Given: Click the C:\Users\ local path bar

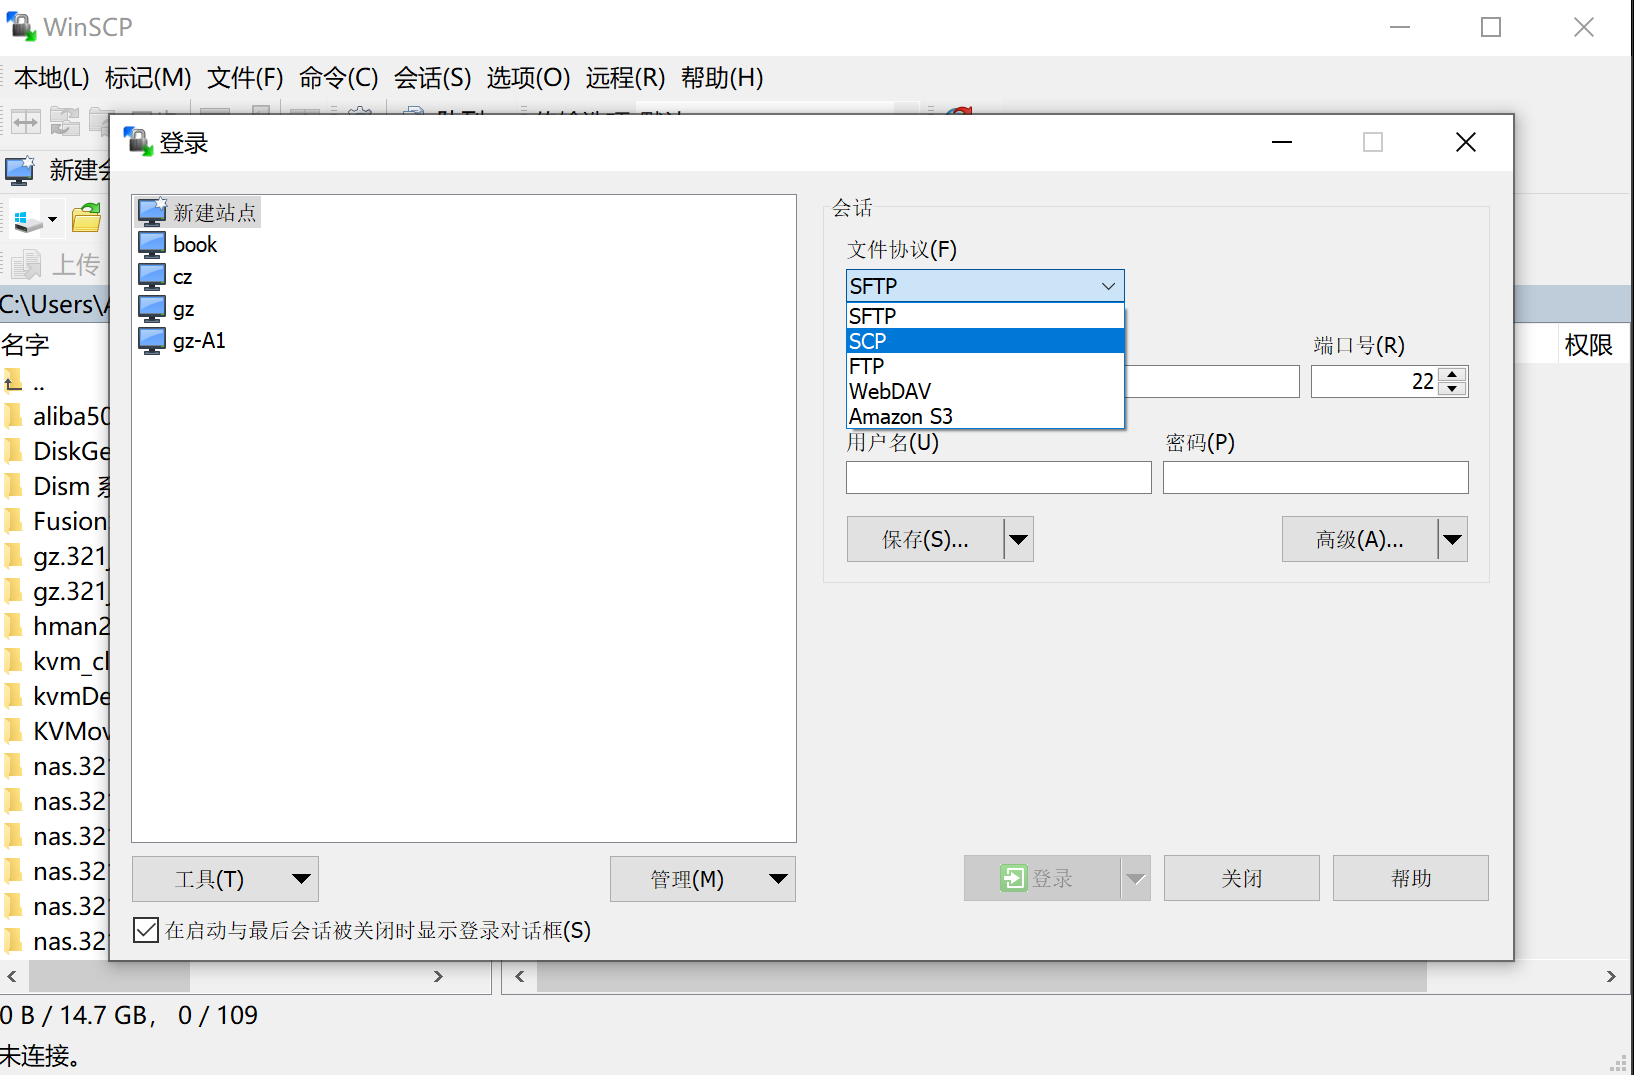Looking at the screenshot, I should [x=54, y=304].
